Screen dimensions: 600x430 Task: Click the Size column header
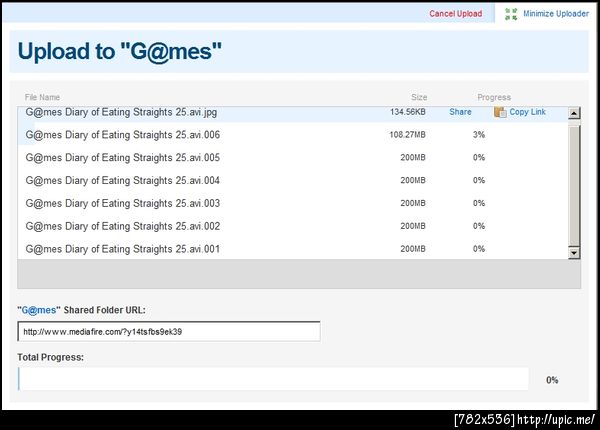(x=419, y=97)
